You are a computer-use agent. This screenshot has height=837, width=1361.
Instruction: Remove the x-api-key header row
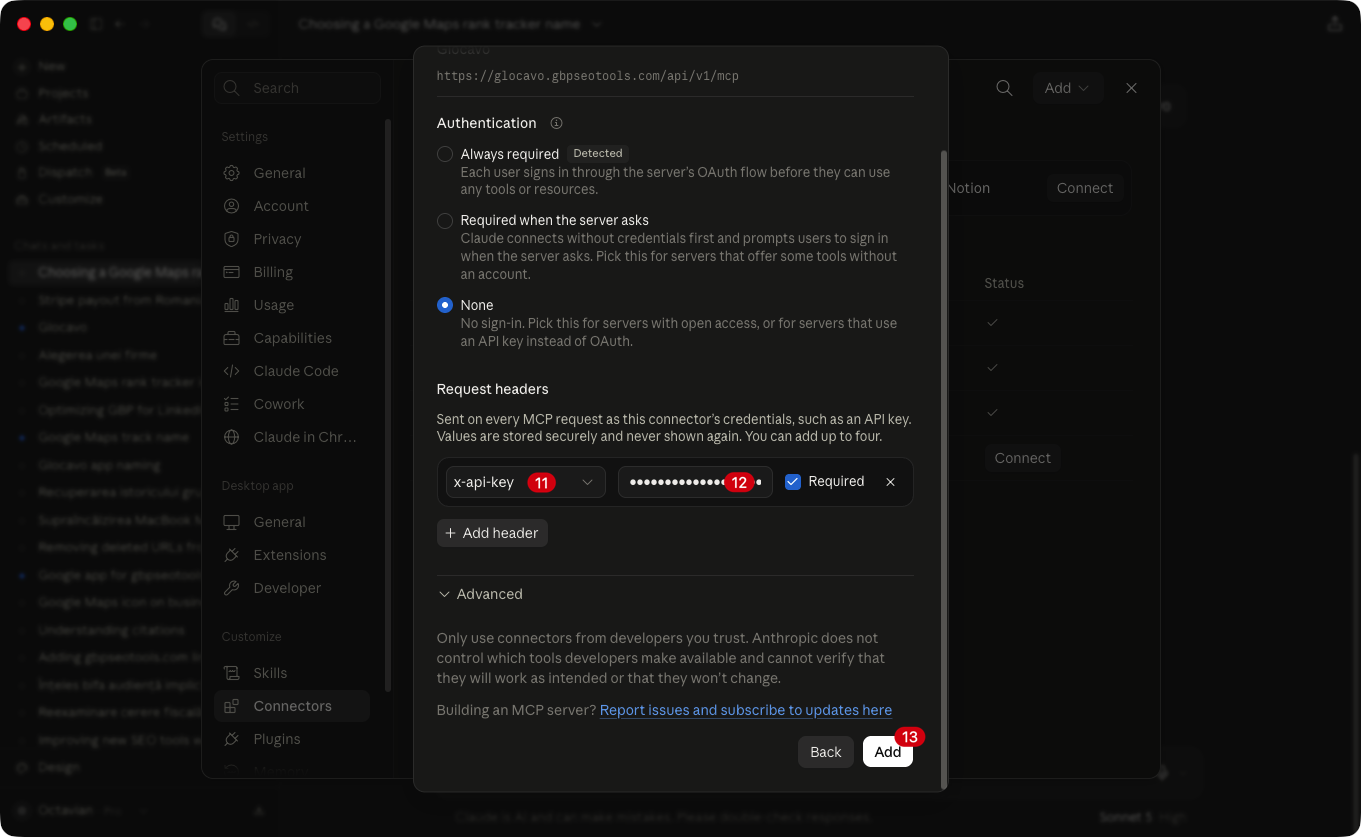click(890, 482)
